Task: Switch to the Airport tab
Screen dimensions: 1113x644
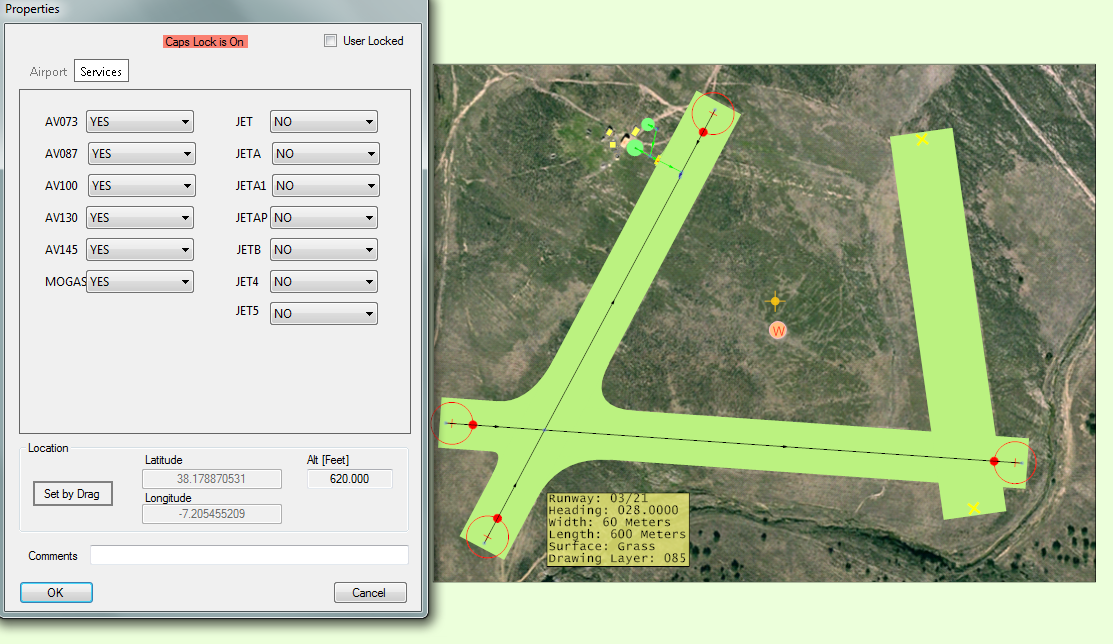Action: click(49, 72)
